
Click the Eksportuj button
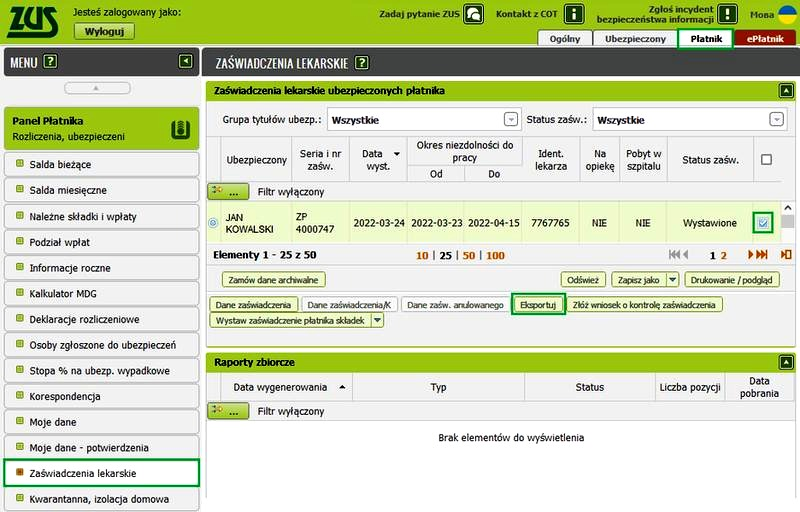click(538, 305)
